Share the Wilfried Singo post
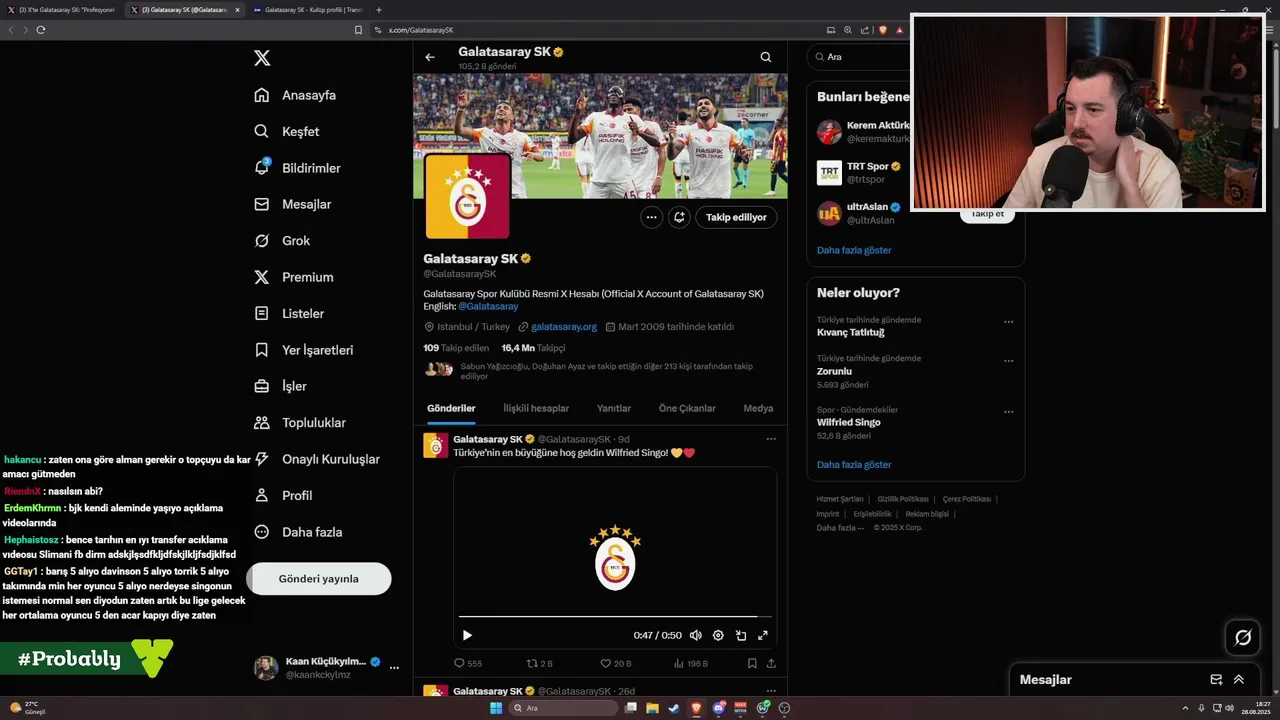1280x720 pixels. click(x=771, y=663)
